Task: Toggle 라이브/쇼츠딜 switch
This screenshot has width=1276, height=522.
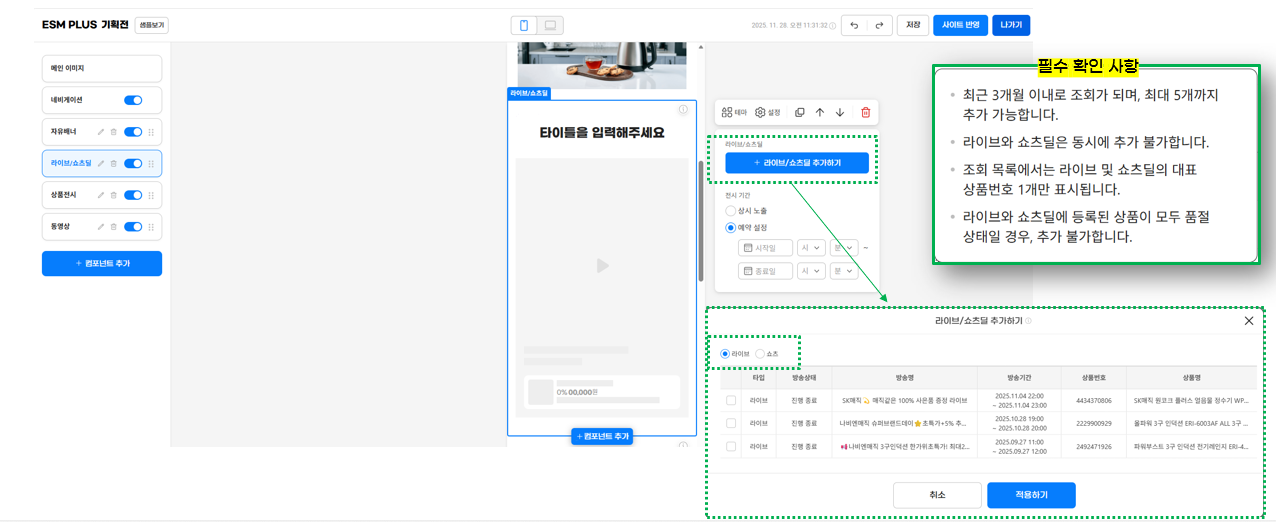Action: [x=133, y=163]
